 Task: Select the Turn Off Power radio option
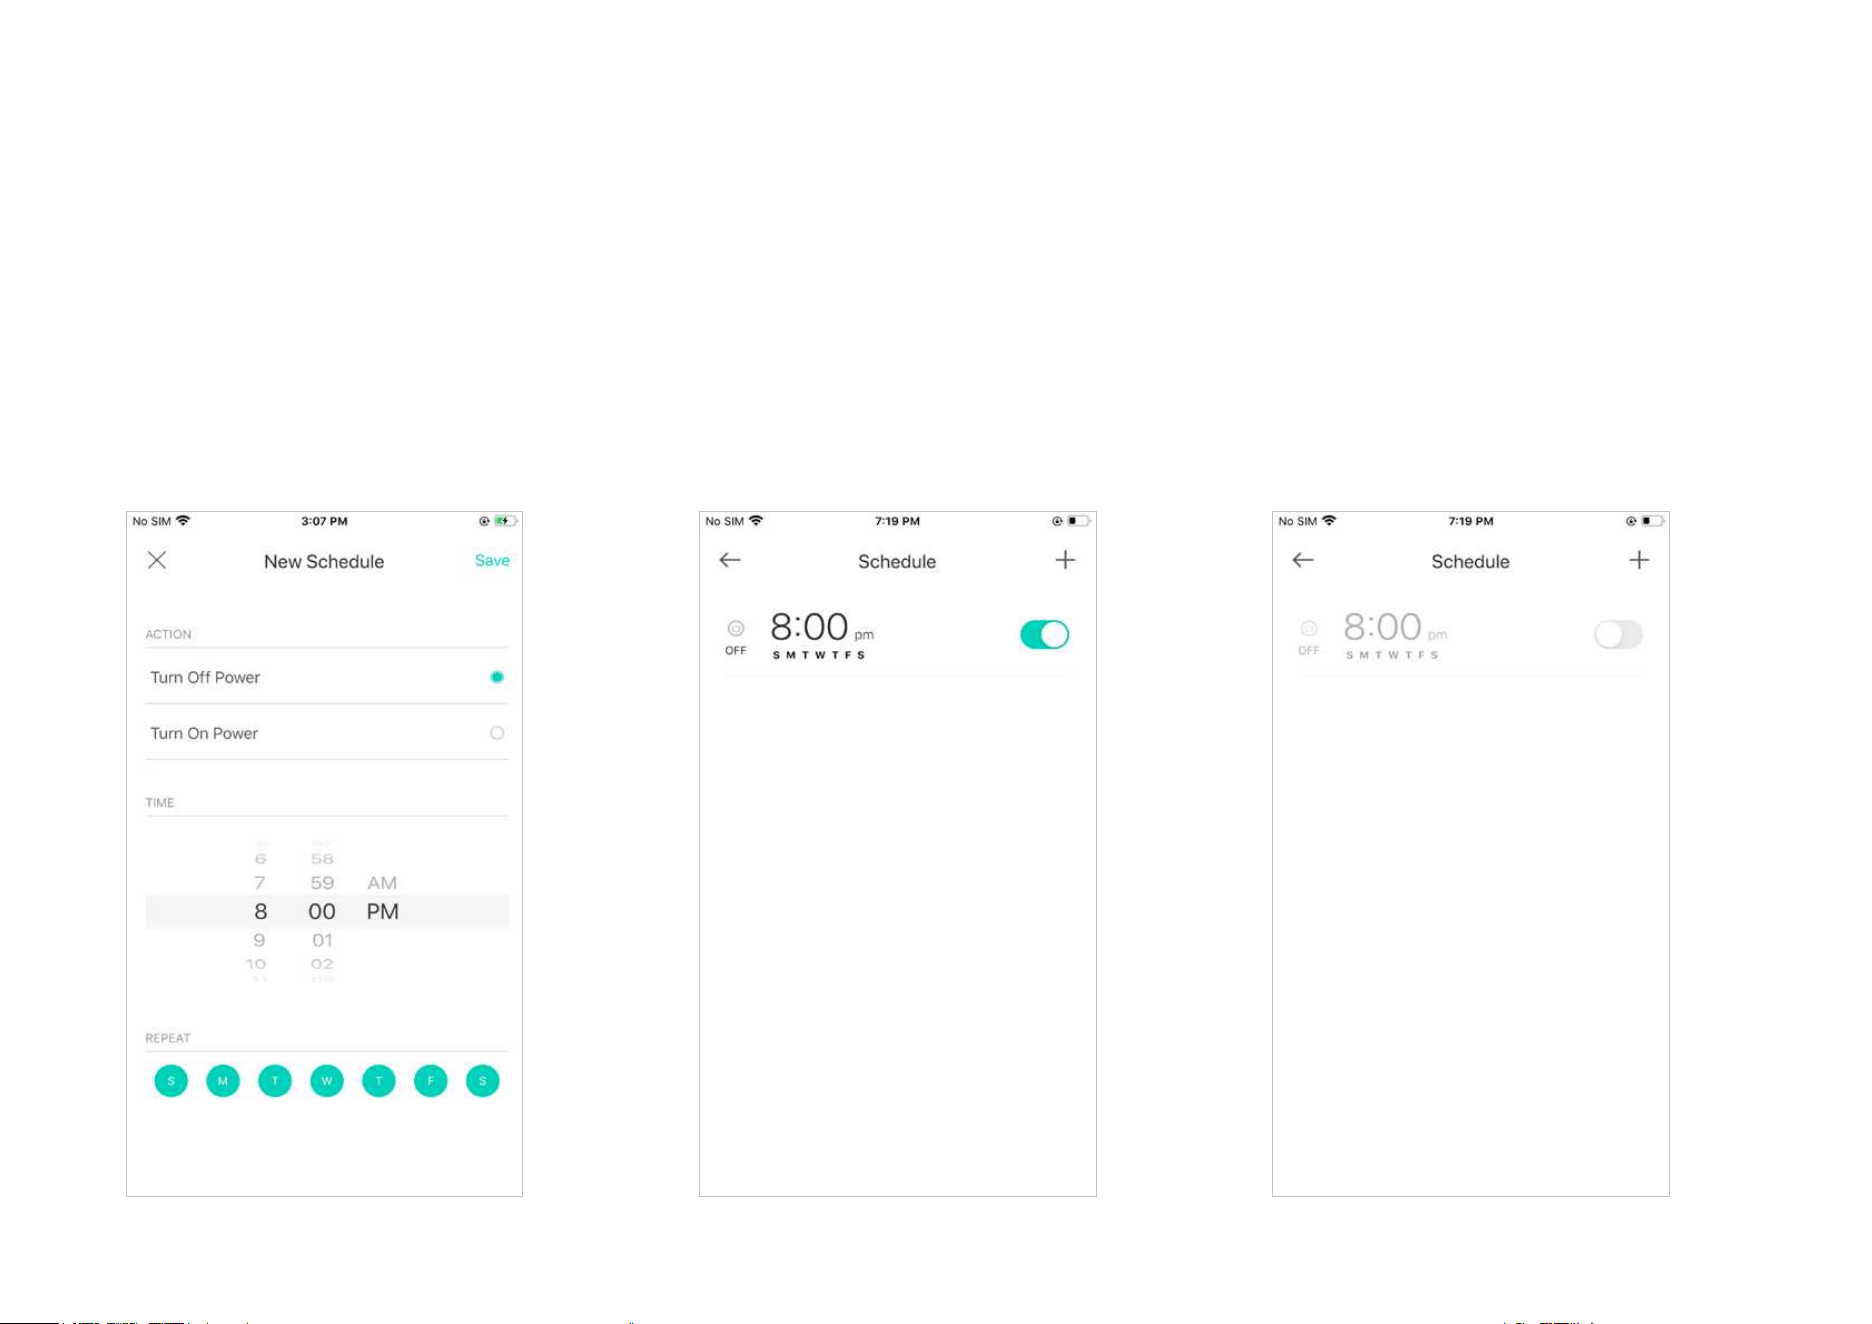(497, 677)
